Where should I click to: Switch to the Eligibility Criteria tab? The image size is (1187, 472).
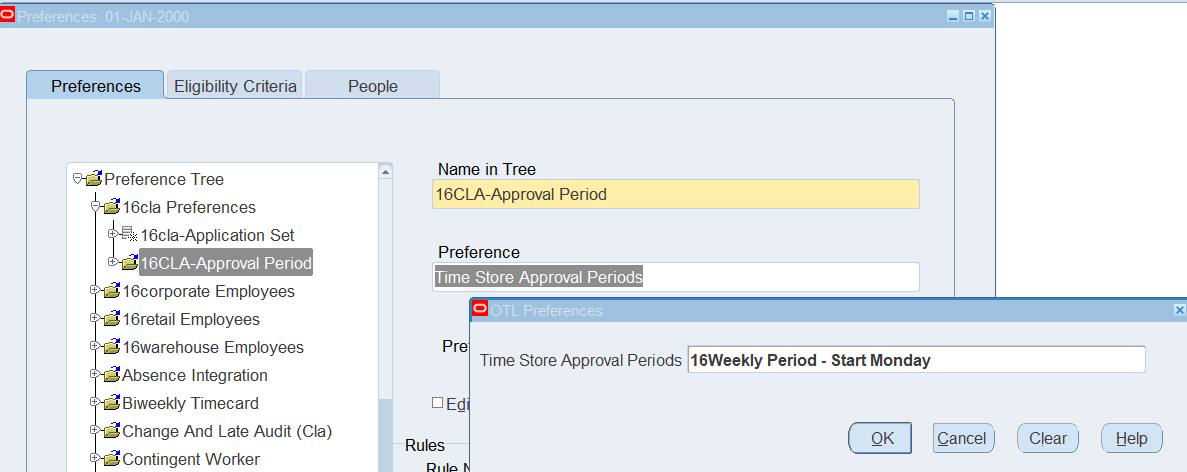point(235,86)
